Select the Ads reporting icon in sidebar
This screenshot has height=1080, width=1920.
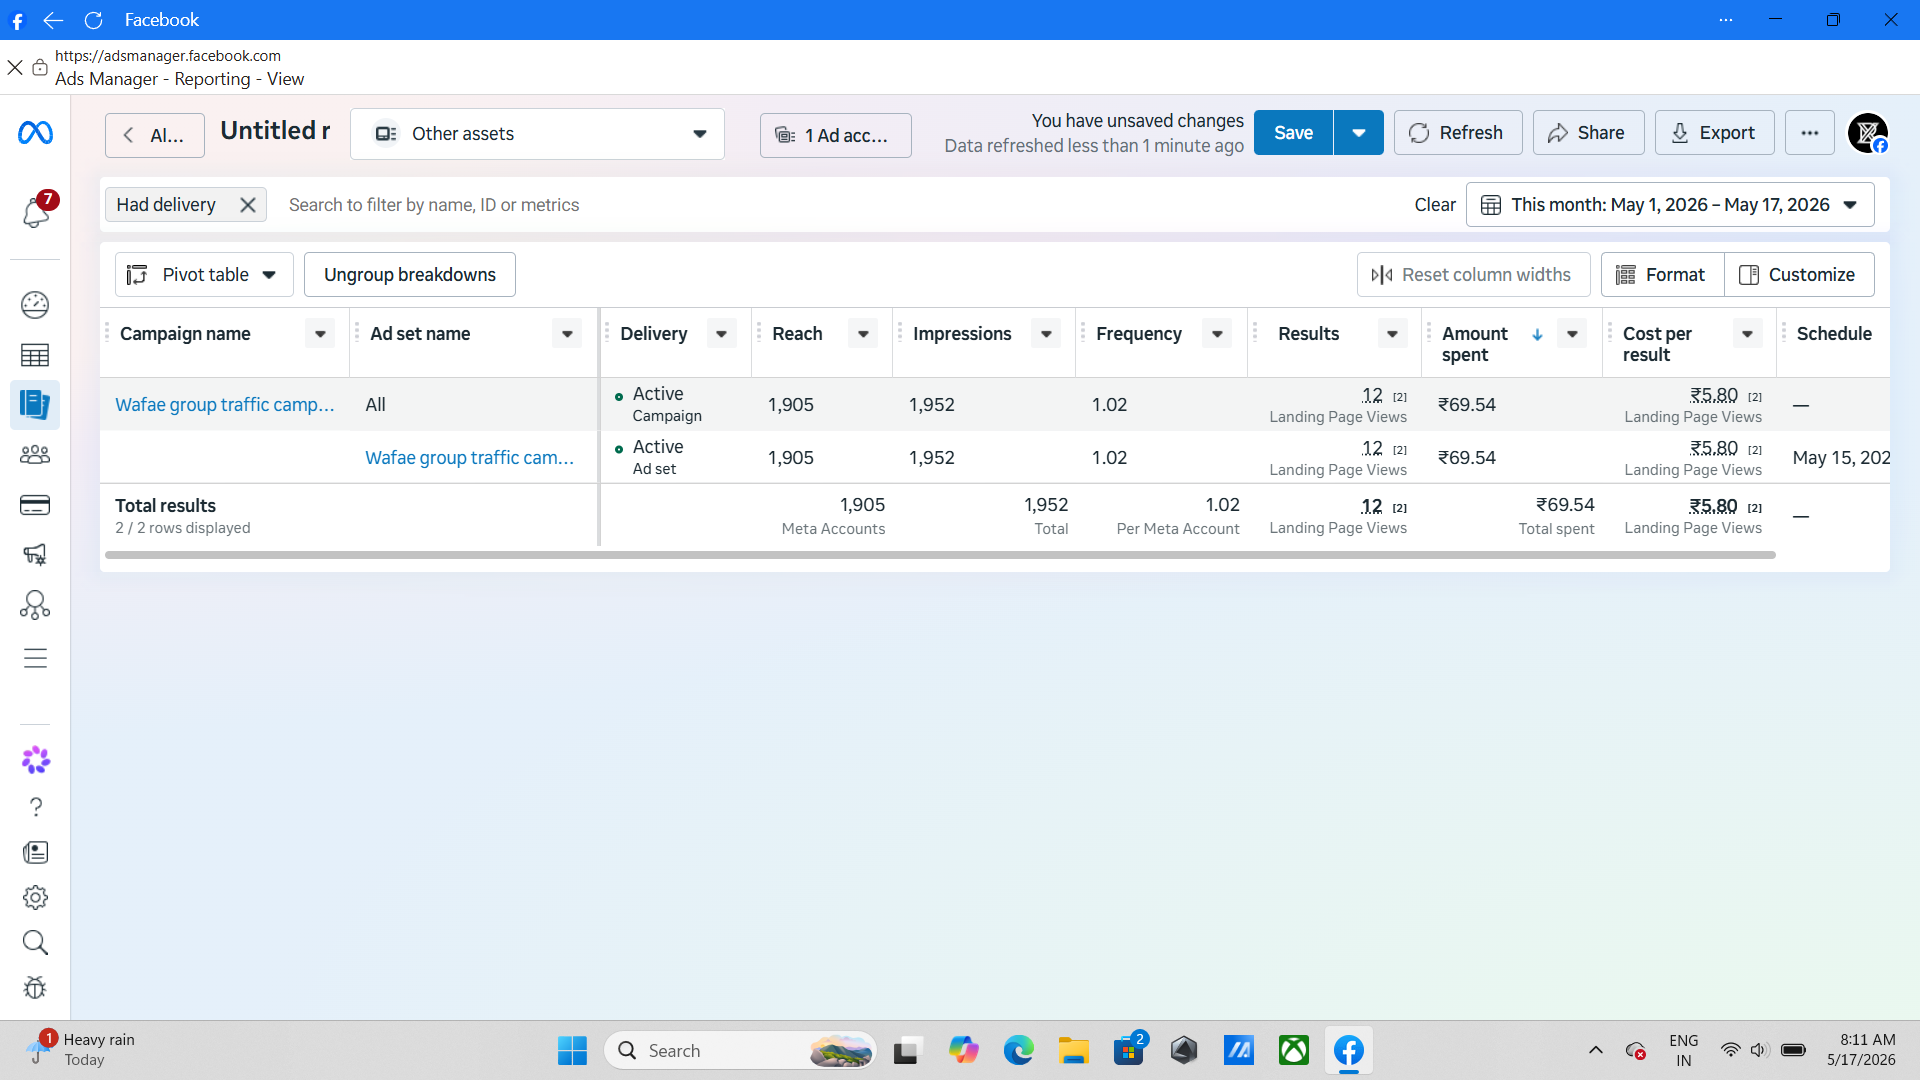(x=35, y=405)
